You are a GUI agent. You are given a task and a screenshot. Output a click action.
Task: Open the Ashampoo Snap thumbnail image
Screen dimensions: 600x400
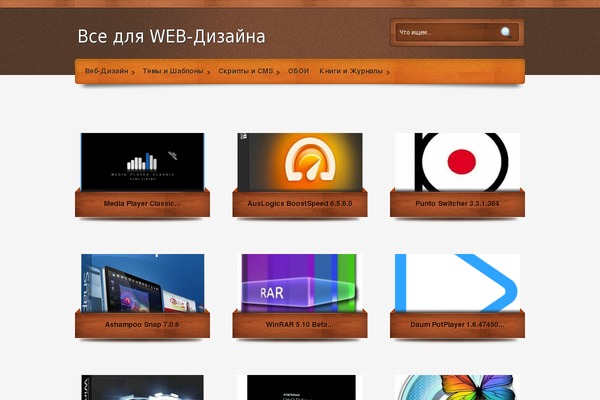coord(142,283)
